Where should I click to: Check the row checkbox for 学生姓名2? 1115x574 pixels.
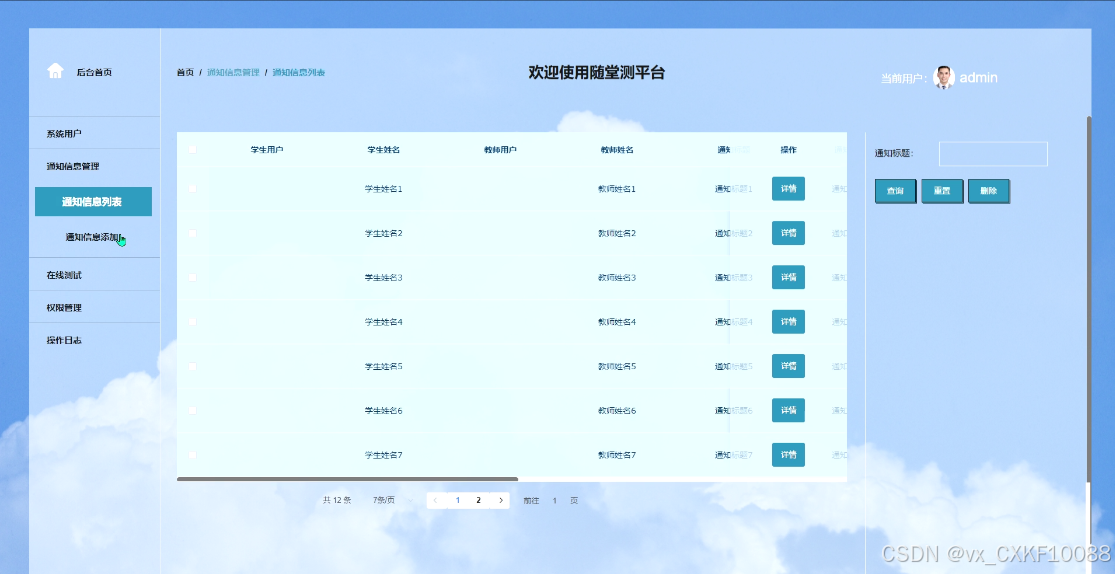[x=192, y=233]
